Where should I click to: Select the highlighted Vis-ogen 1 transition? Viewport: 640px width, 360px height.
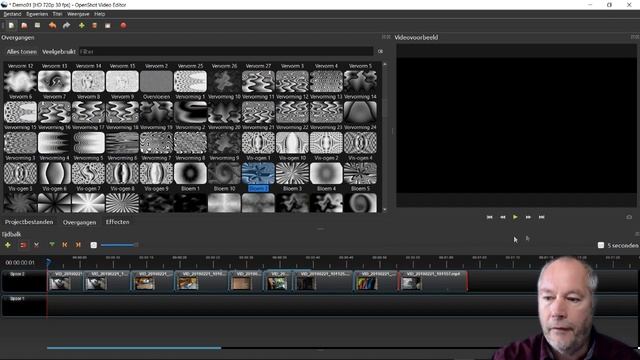(x=258, y=173)
